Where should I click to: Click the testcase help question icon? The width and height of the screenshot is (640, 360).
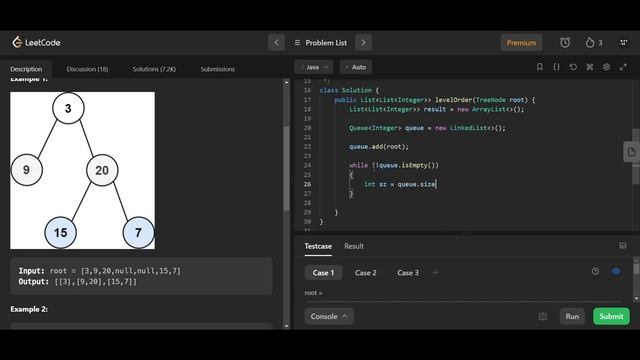click(x=595, y=271)
